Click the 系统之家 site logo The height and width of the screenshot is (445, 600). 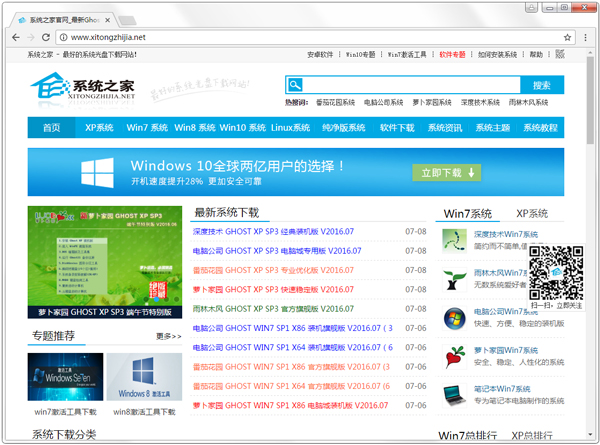click(x=83, y=86)
